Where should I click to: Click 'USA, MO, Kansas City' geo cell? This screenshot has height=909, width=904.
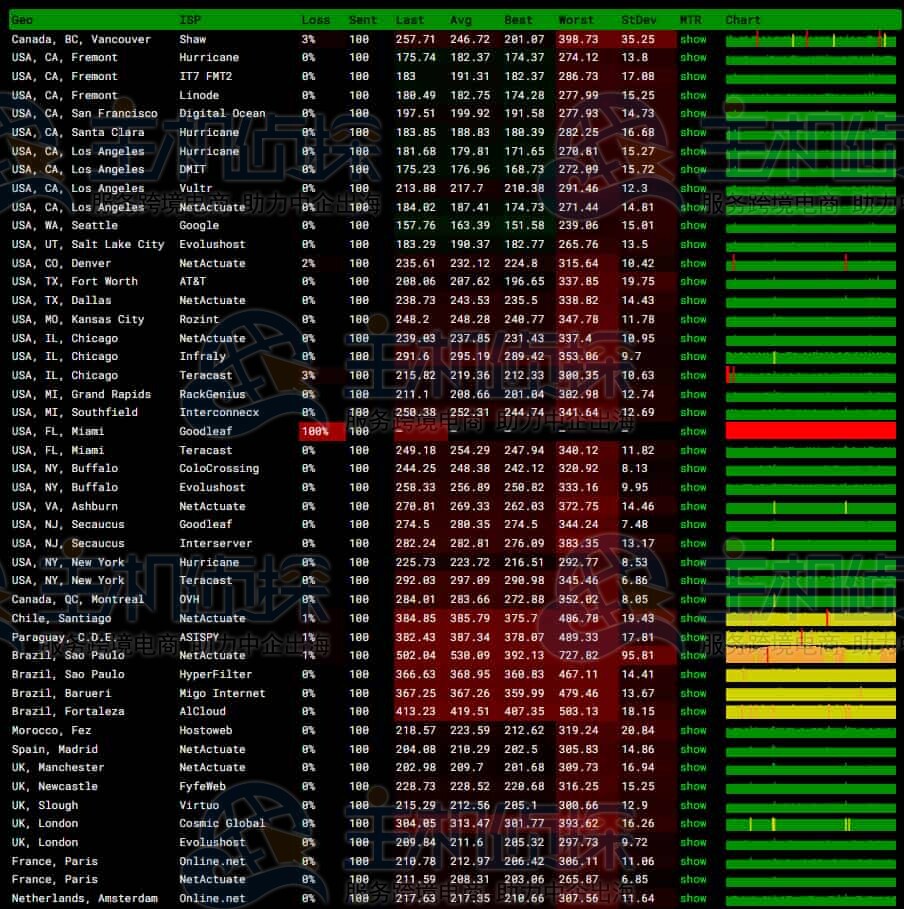tap(78, 319)
